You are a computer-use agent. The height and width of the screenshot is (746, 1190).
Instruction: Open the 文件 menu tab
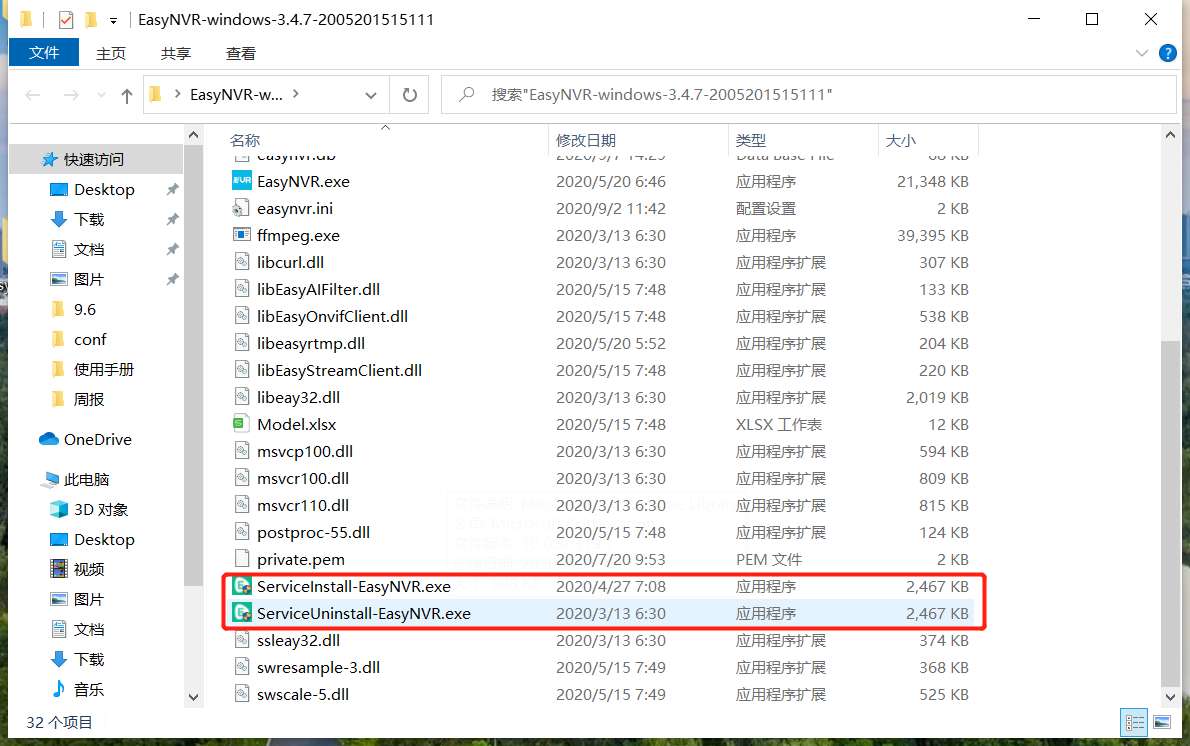(44, 52)
